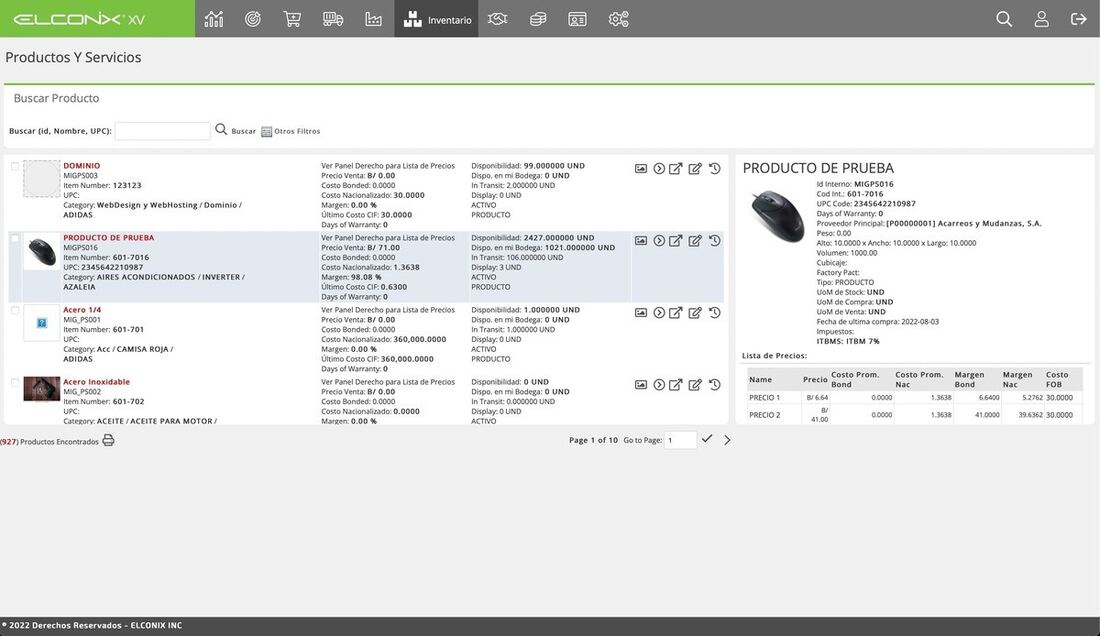Click the 'Page 1 of 10' indicator
Image resolution: width=1100 pixels, height=636 pixels.
593,440
